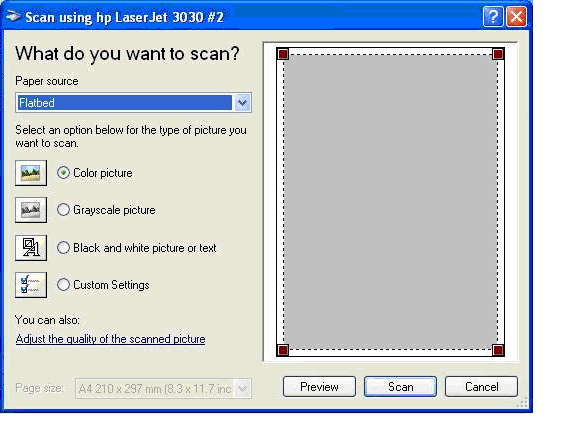
Task: Click the title bar help question mark
Action: (493, 17)
